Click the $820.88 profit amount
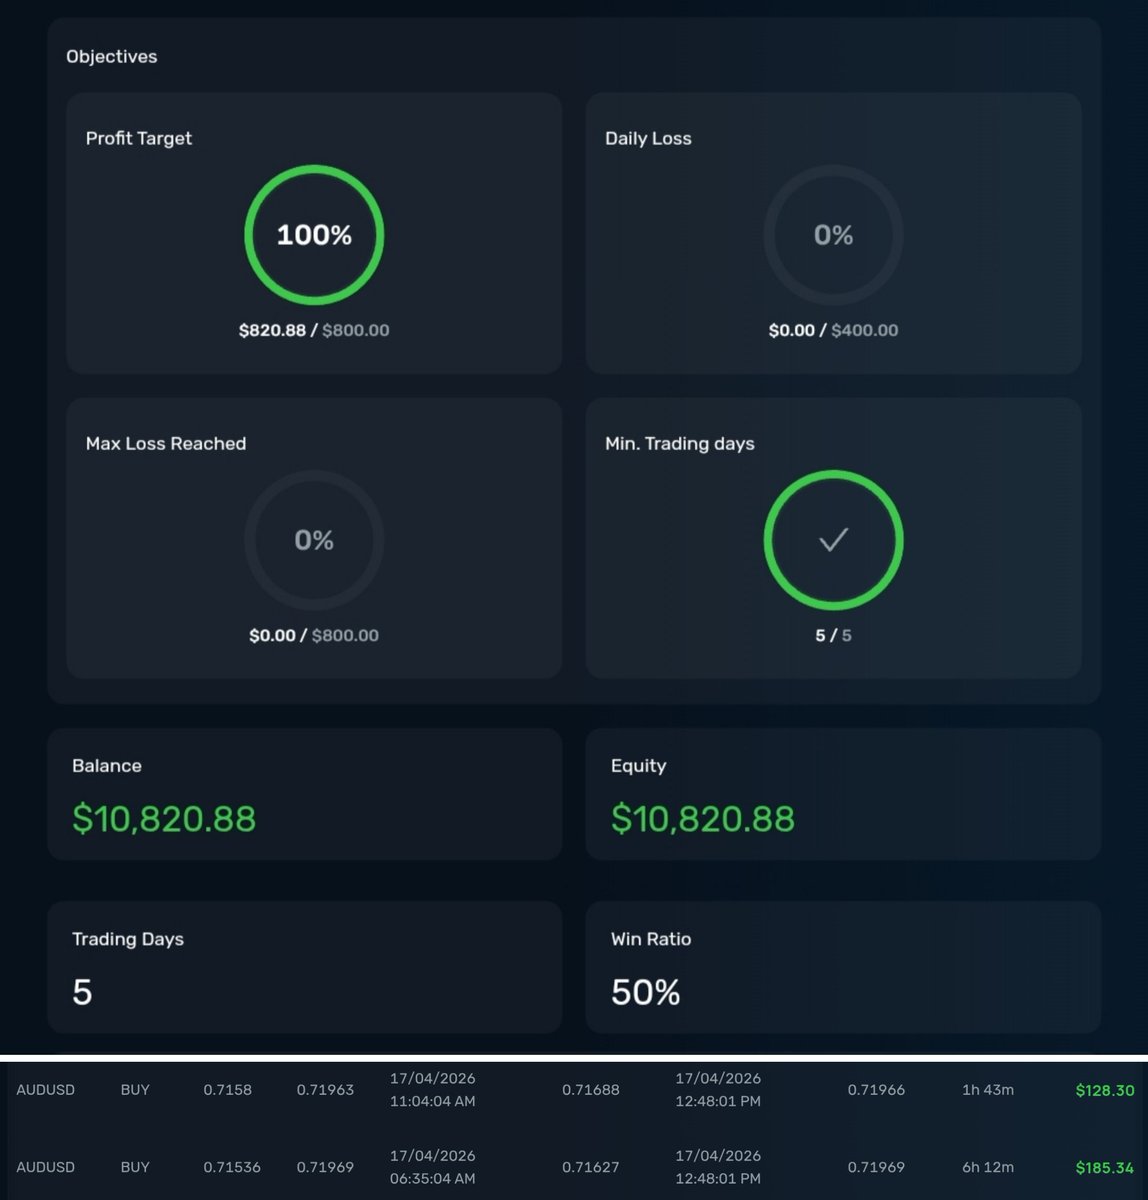Viewport: 1148px width, 1200px height. tap(272, 330)
